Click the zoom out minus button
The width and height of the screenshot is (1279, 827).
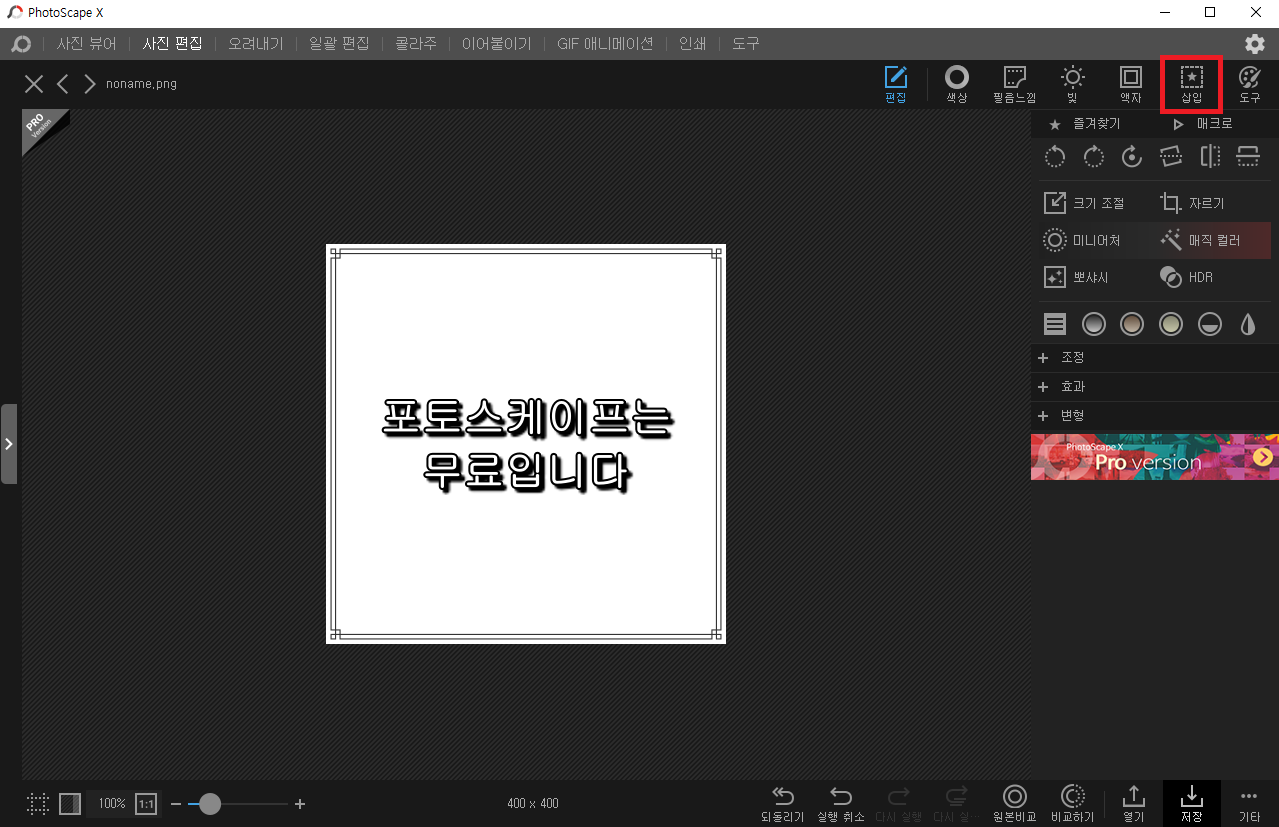(x=176, y=804)
